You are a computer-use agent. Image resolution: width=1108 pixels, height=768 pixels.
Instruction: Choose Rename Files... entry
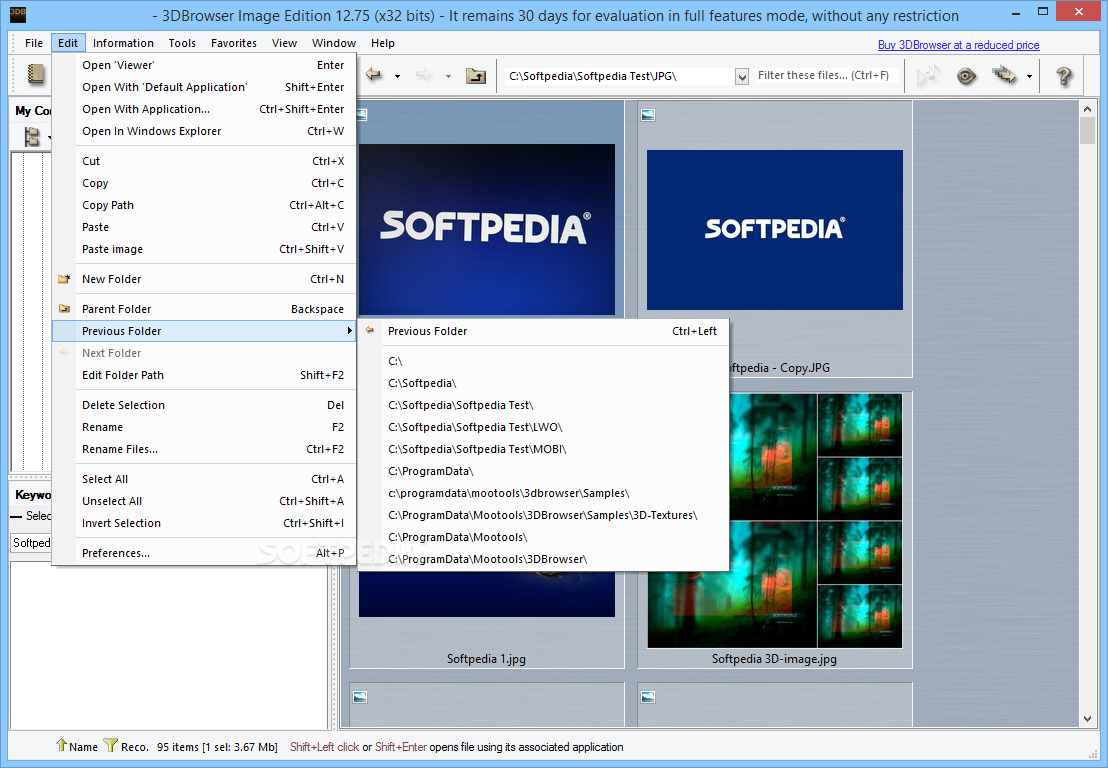pos(204,449)
